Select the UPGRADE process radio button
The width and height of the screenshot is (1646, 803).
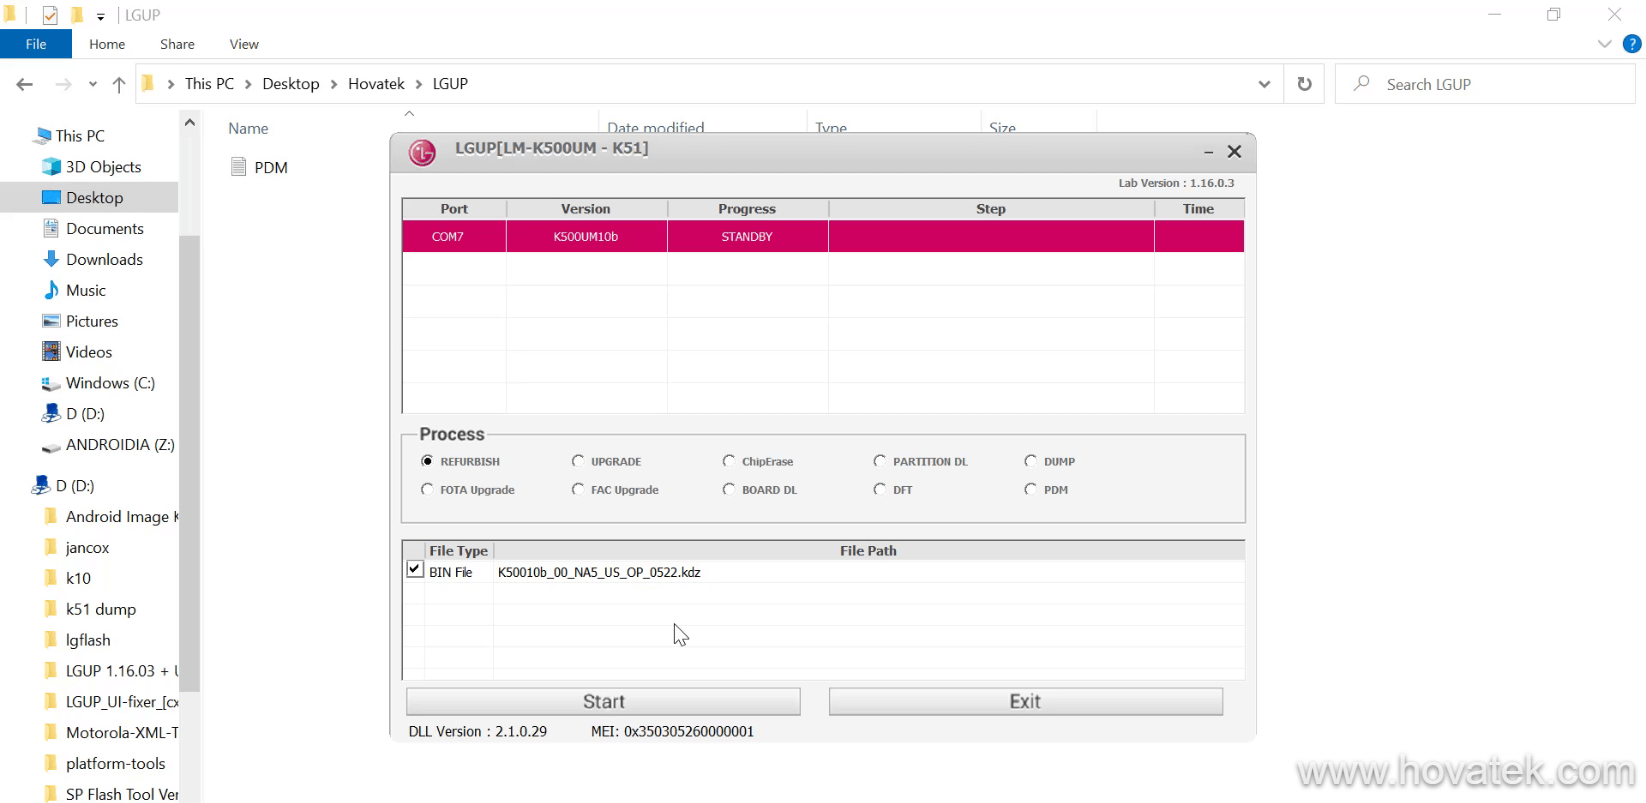(578, 461)
